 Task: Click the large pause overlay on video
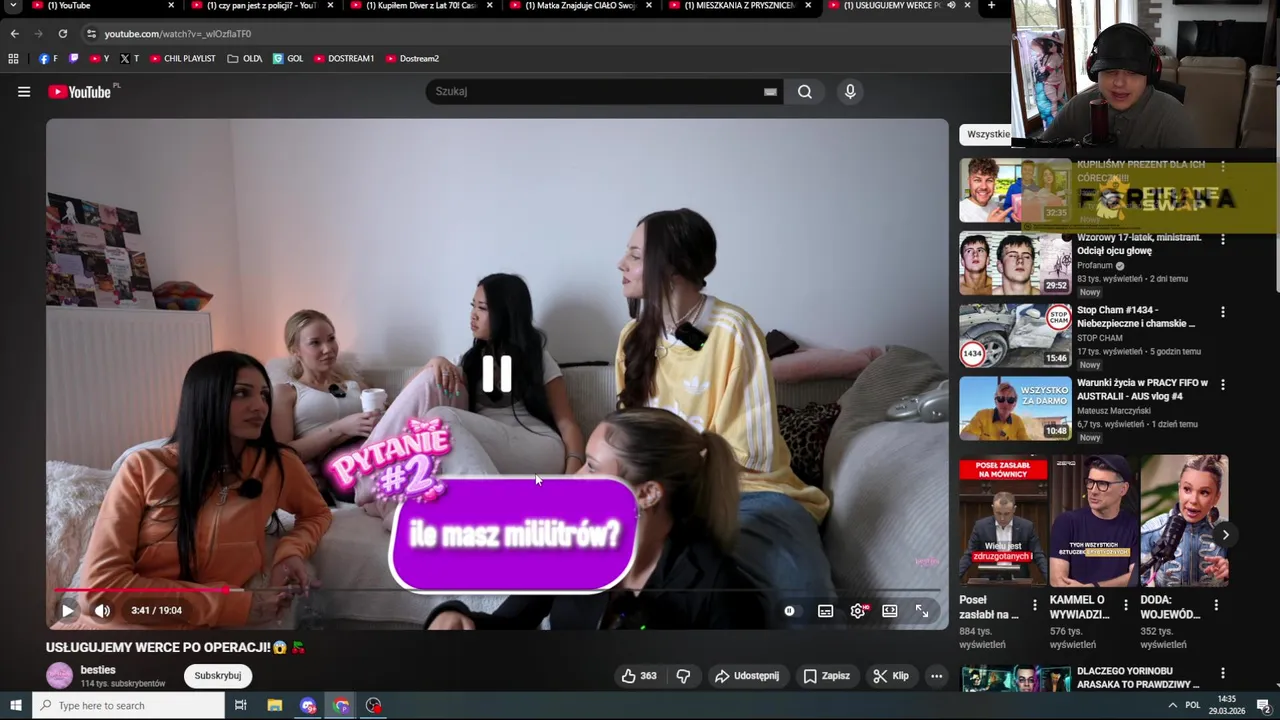[x=497, y=374]
